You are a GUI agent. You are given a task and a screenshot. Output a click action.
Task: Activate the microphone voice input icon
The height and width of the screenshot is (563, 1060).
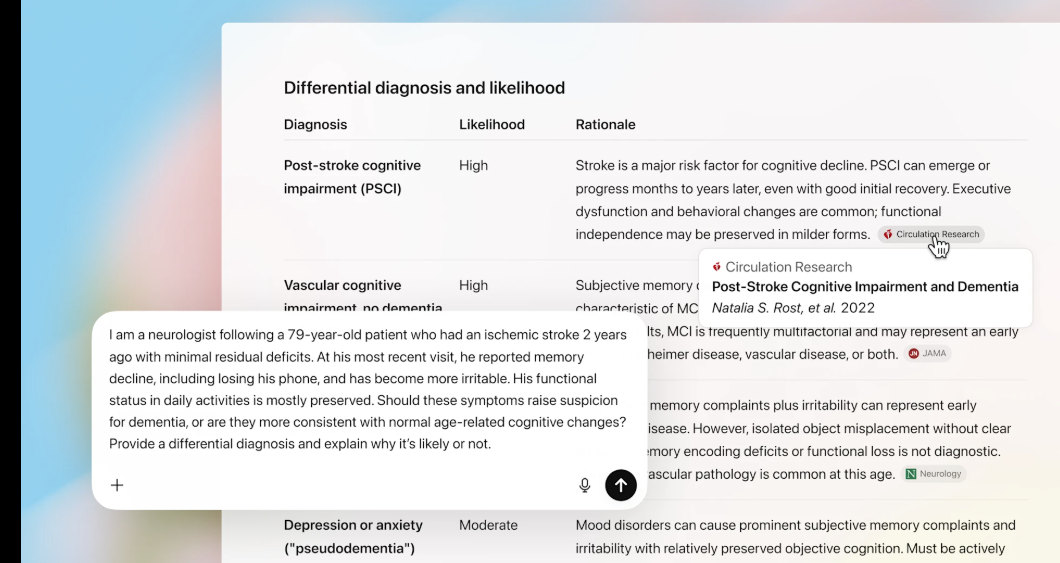coord(585,485)
